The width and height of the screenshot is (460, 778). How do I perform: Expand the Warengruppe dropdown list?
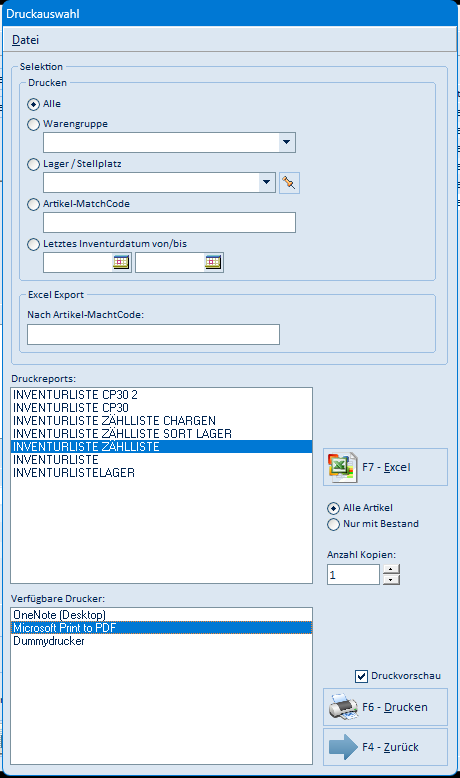point(286,142)
